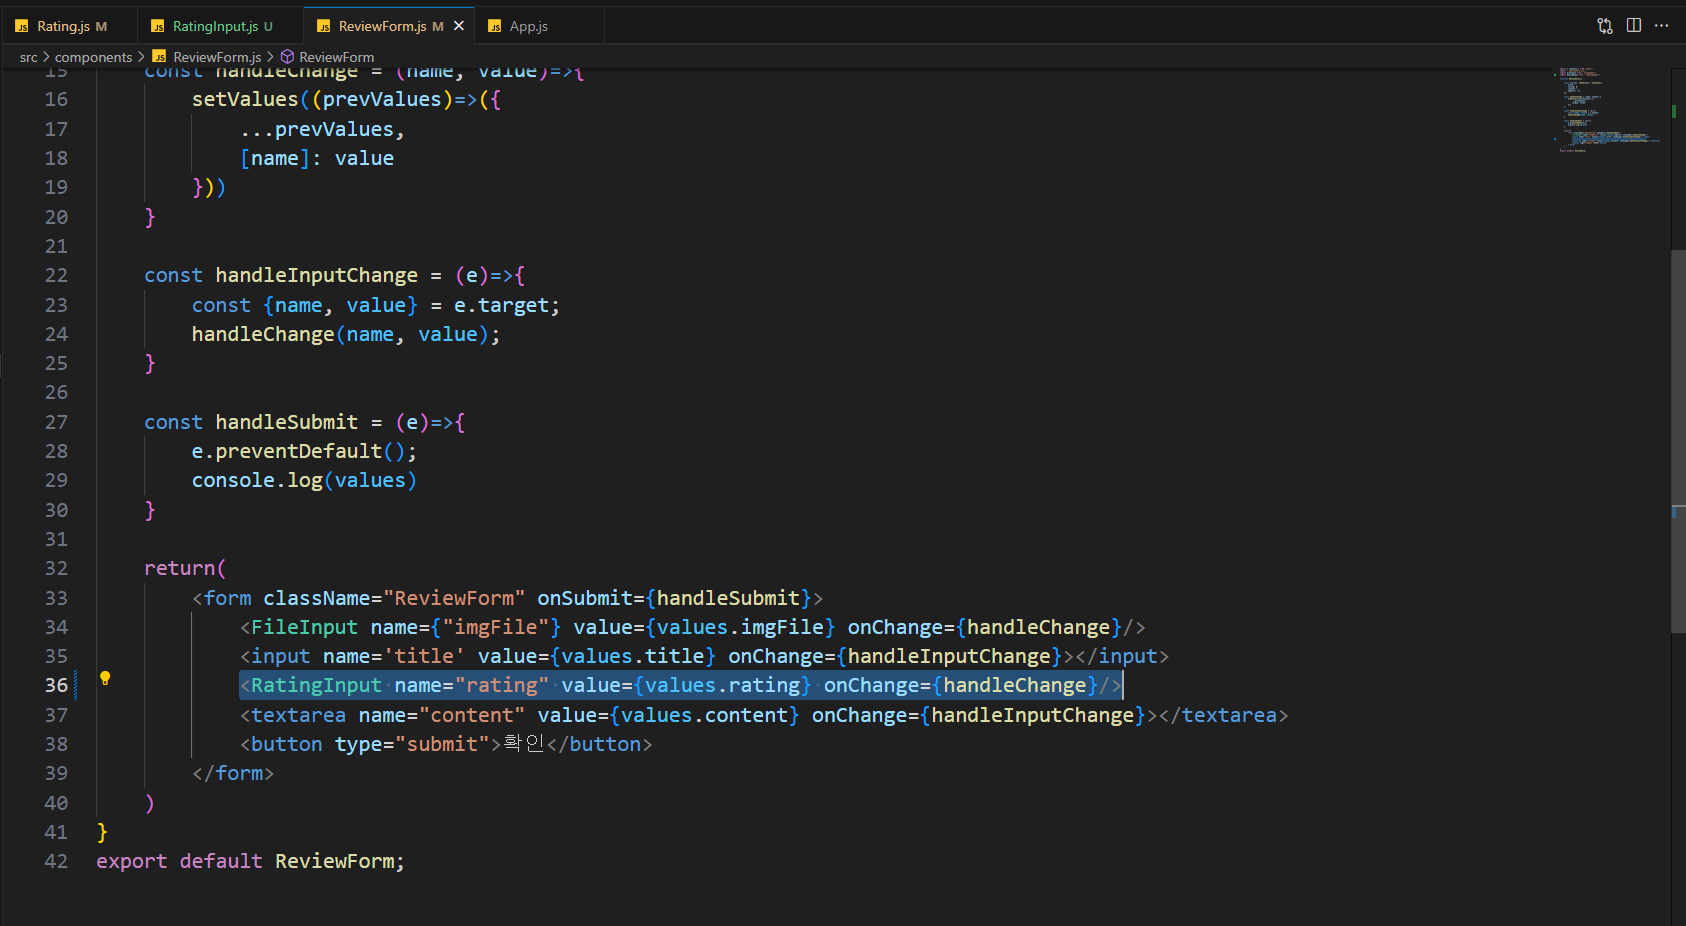Click handleInputChange in its const declaration
The height and width of the screenshot is (926, 1686).
pos(317,276)
